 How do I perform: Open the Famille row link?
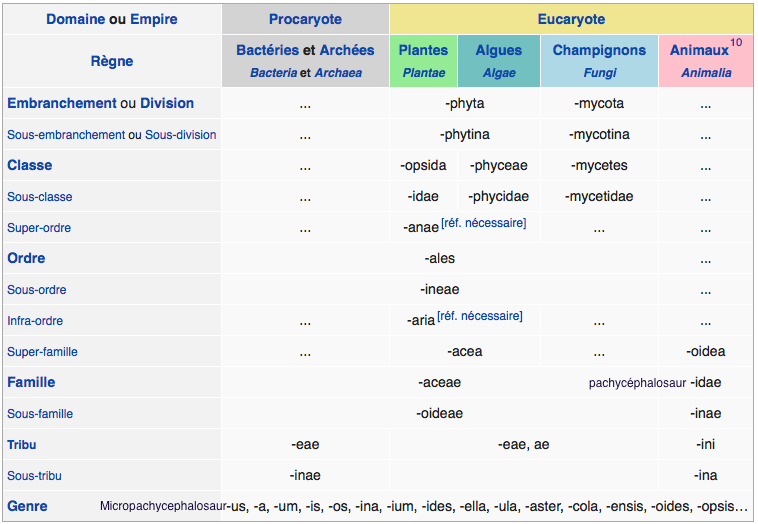tap(31, 382)
